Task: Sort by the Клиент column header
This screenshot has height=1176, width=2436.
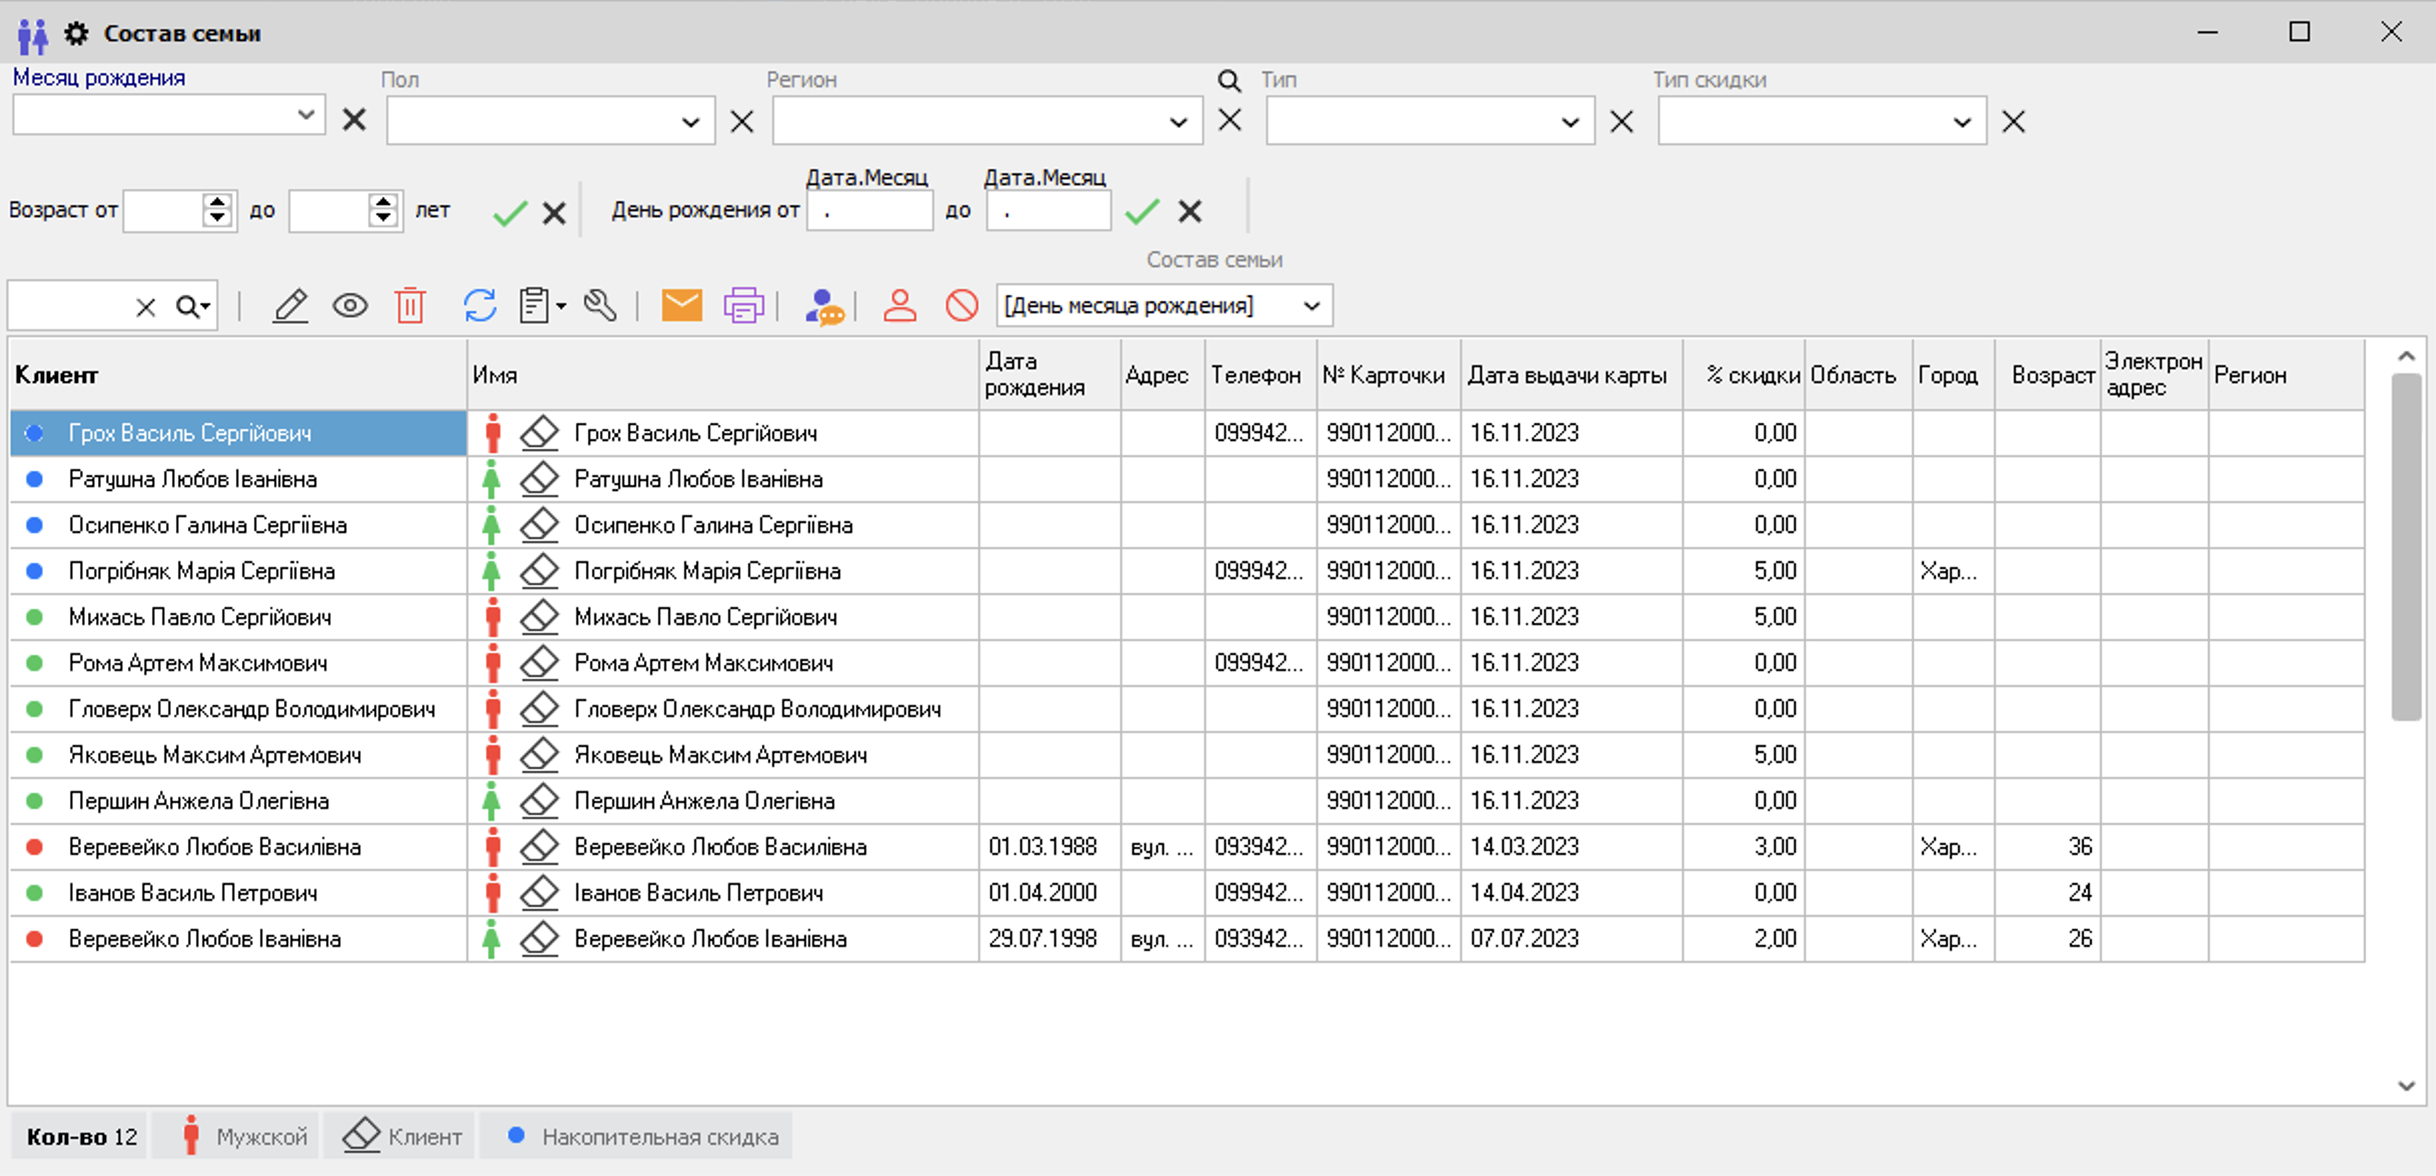Action: pyautogui.click(x=238, y=375)
